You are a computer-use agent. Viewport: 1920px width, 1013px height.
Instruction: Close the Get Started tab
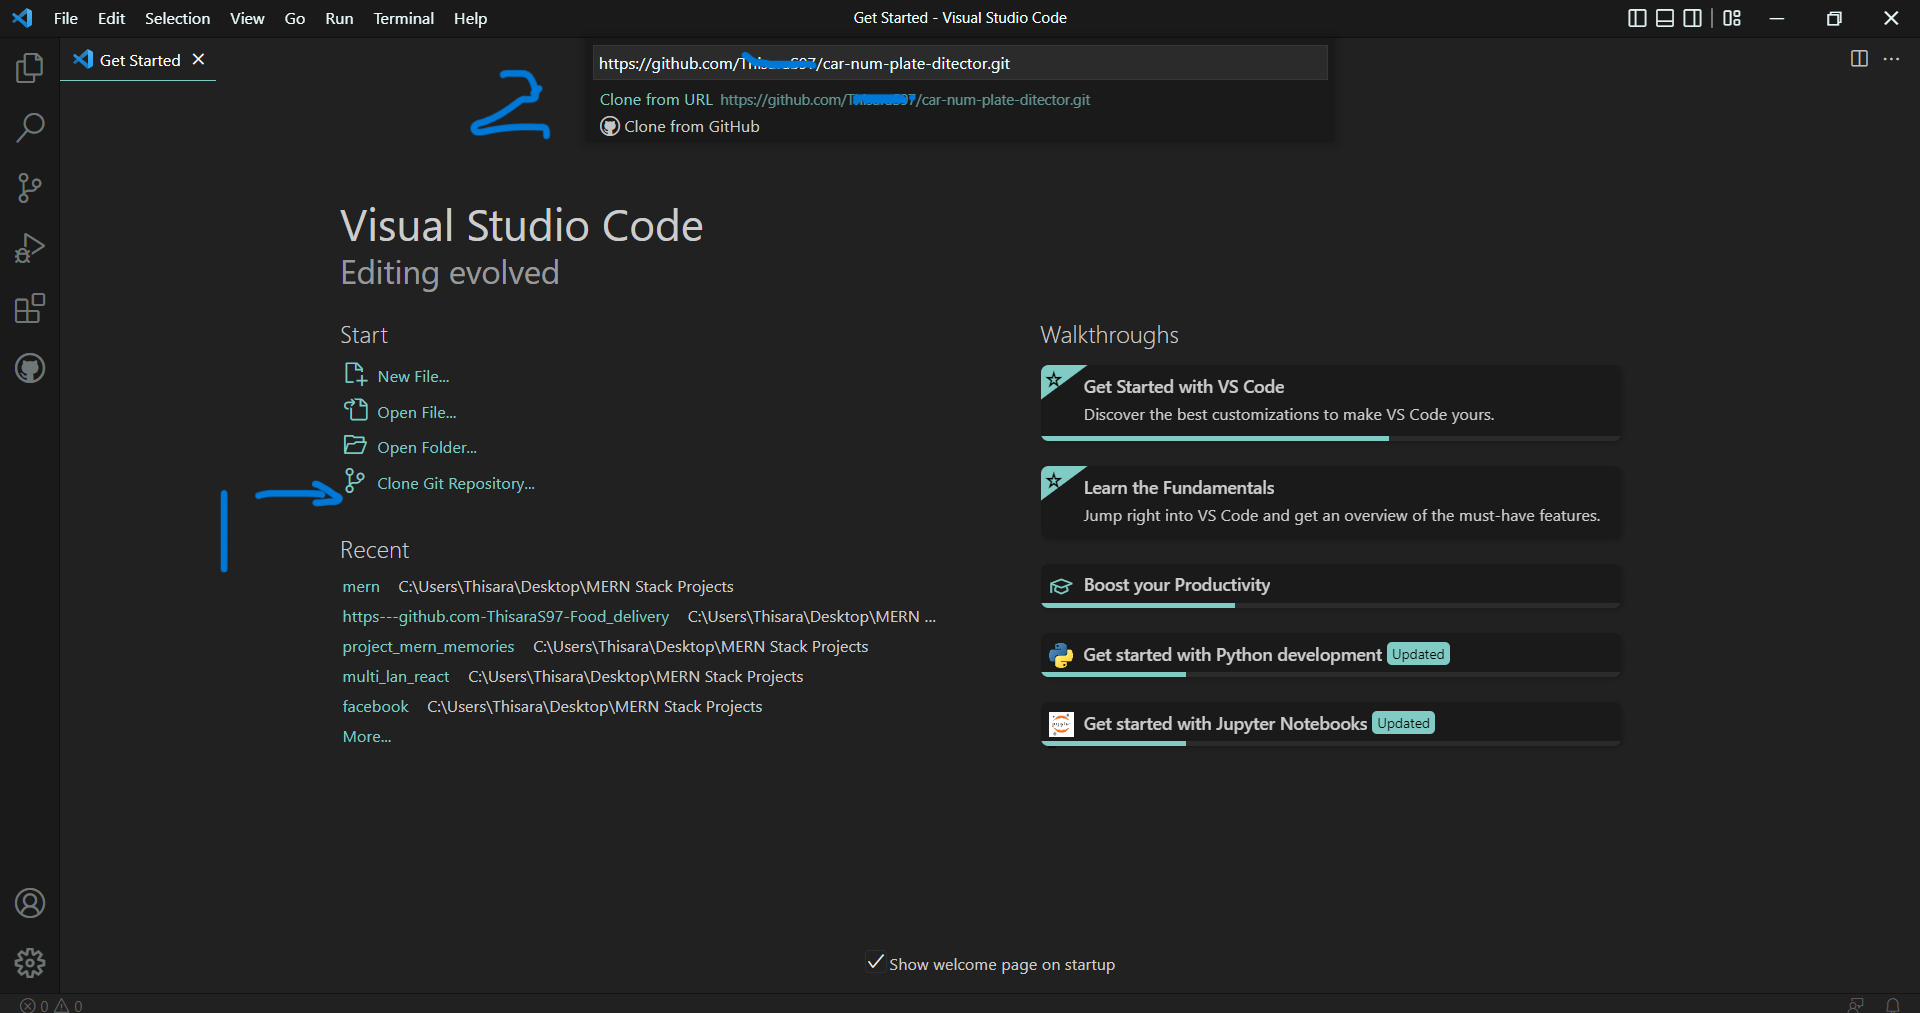[198, 60]
